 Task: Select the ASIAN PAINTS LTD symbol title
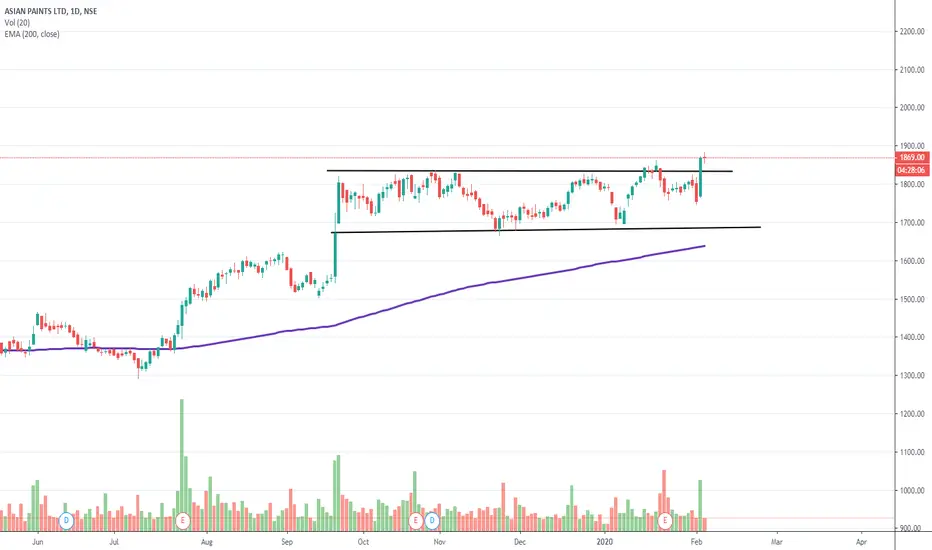pos(50,11)
